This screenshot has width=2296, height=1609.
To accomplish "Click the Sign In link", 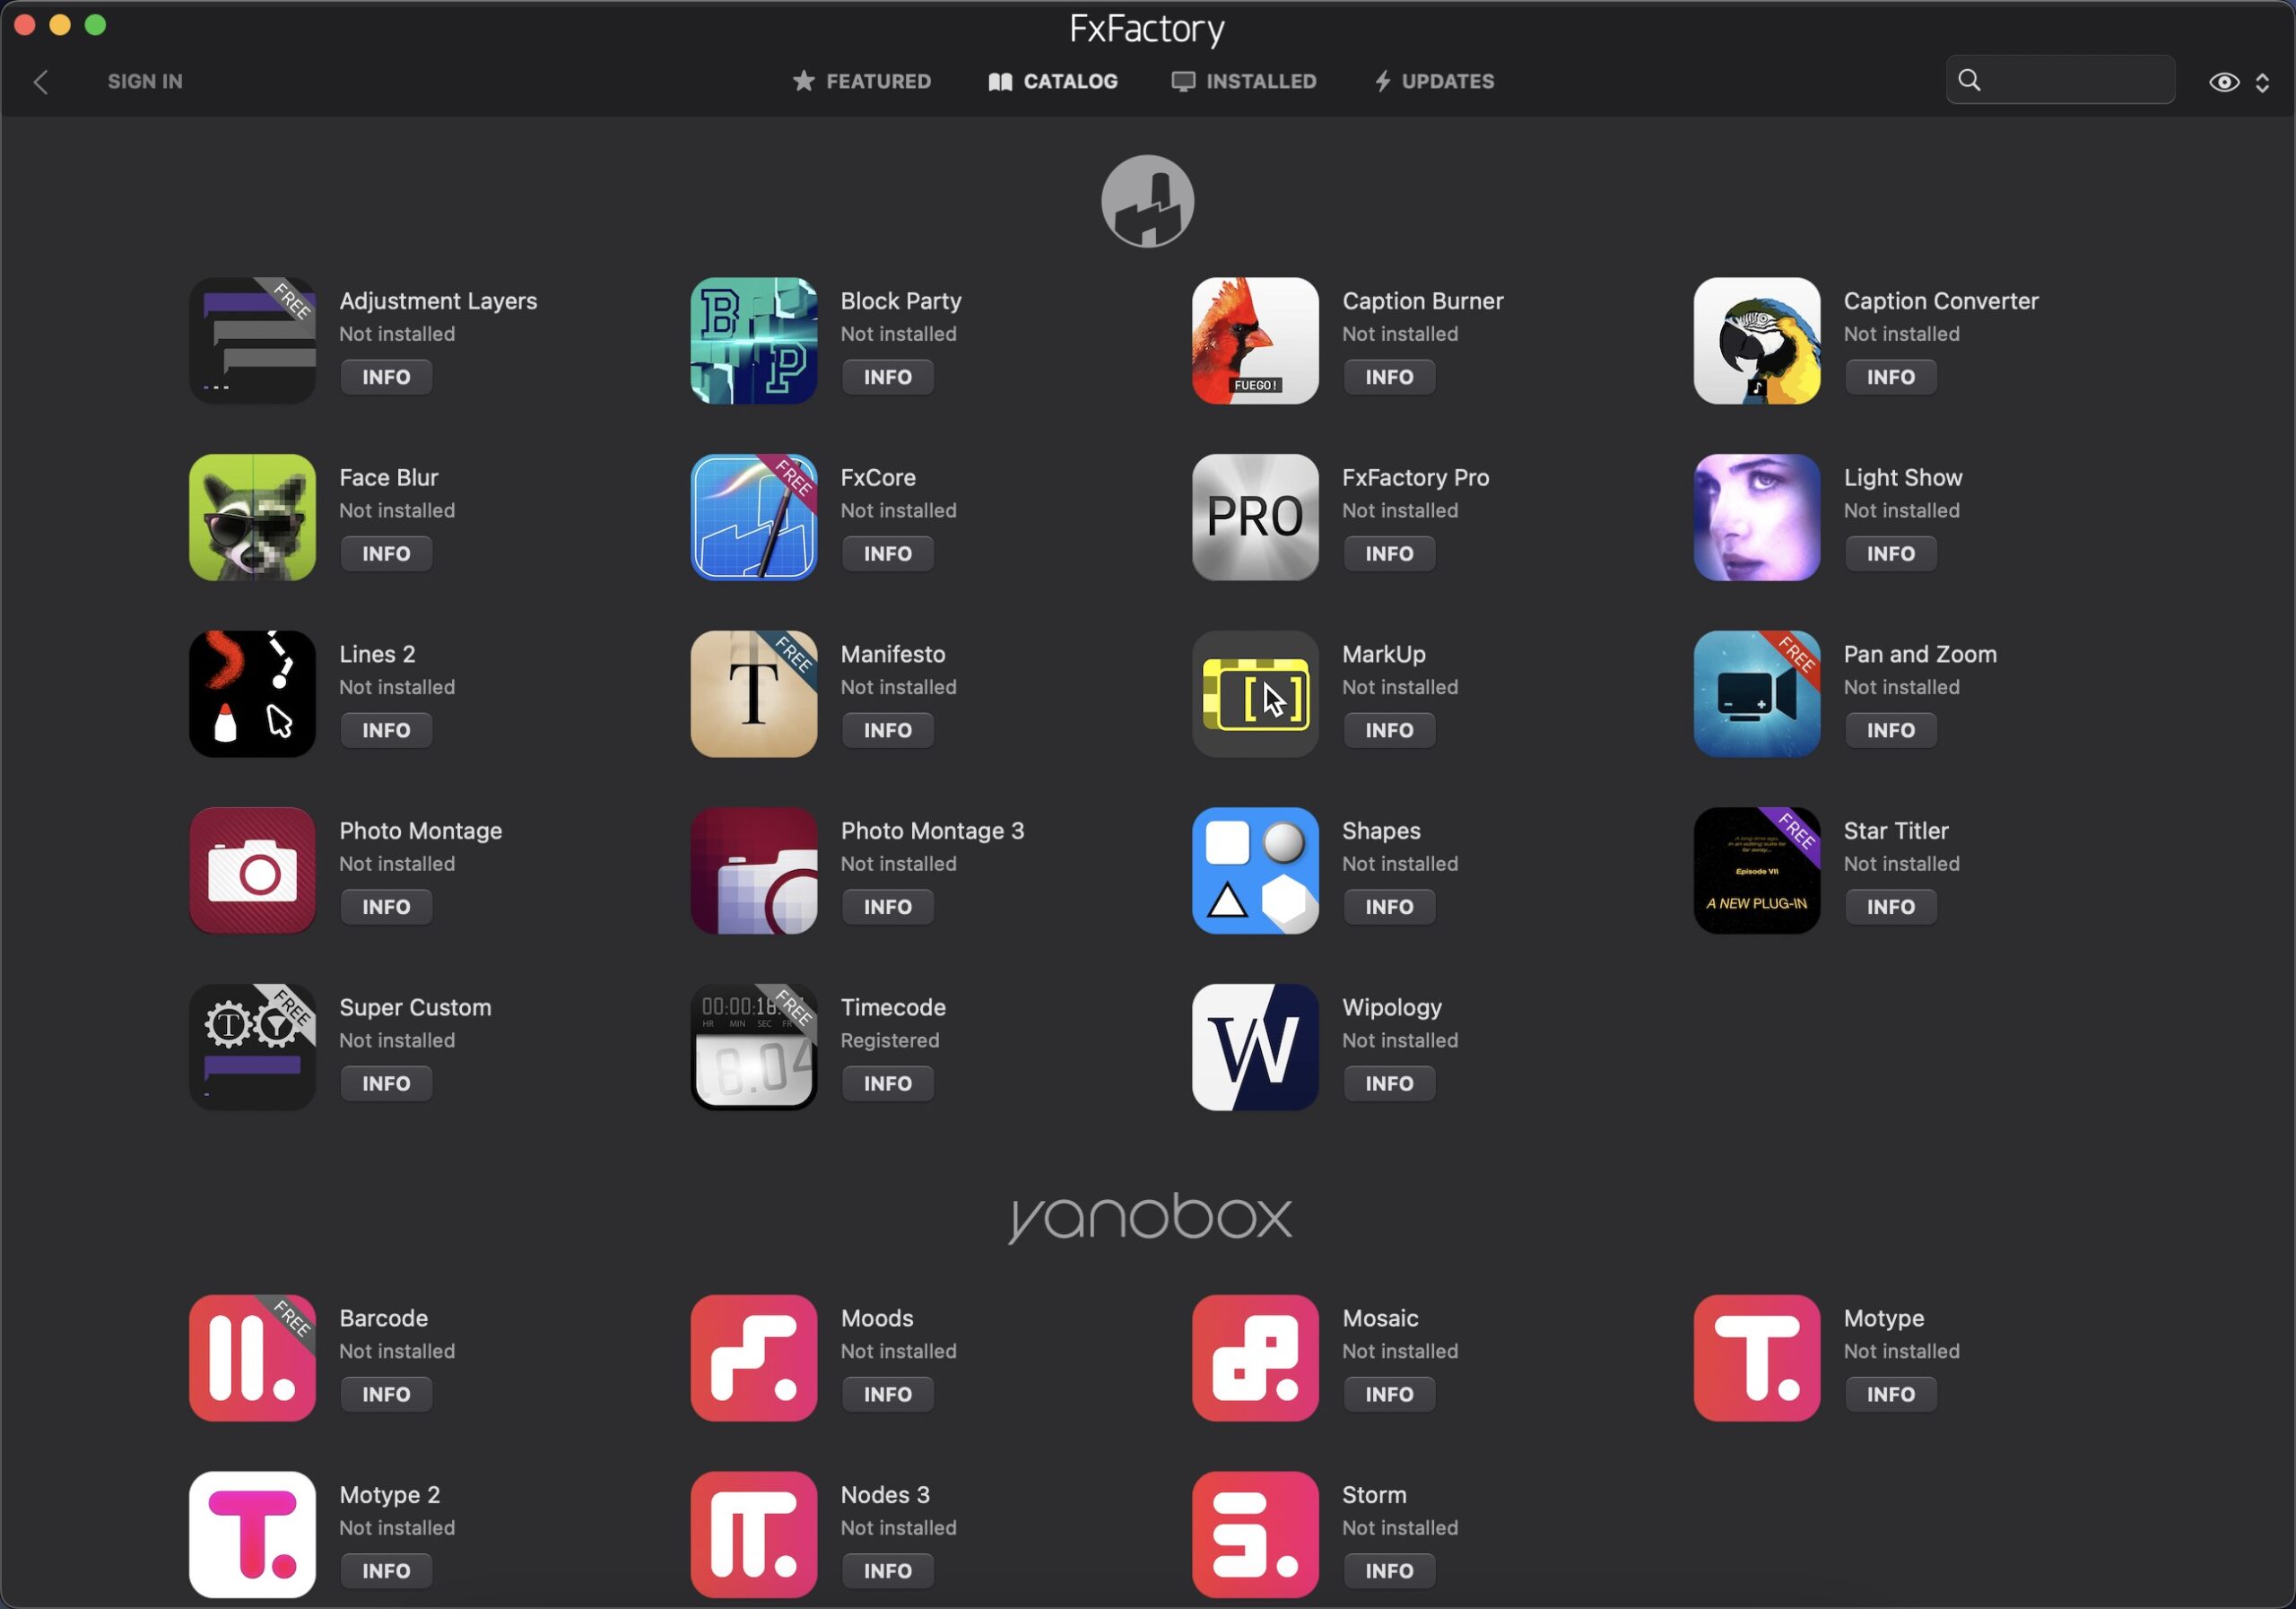I will [145, 81].
